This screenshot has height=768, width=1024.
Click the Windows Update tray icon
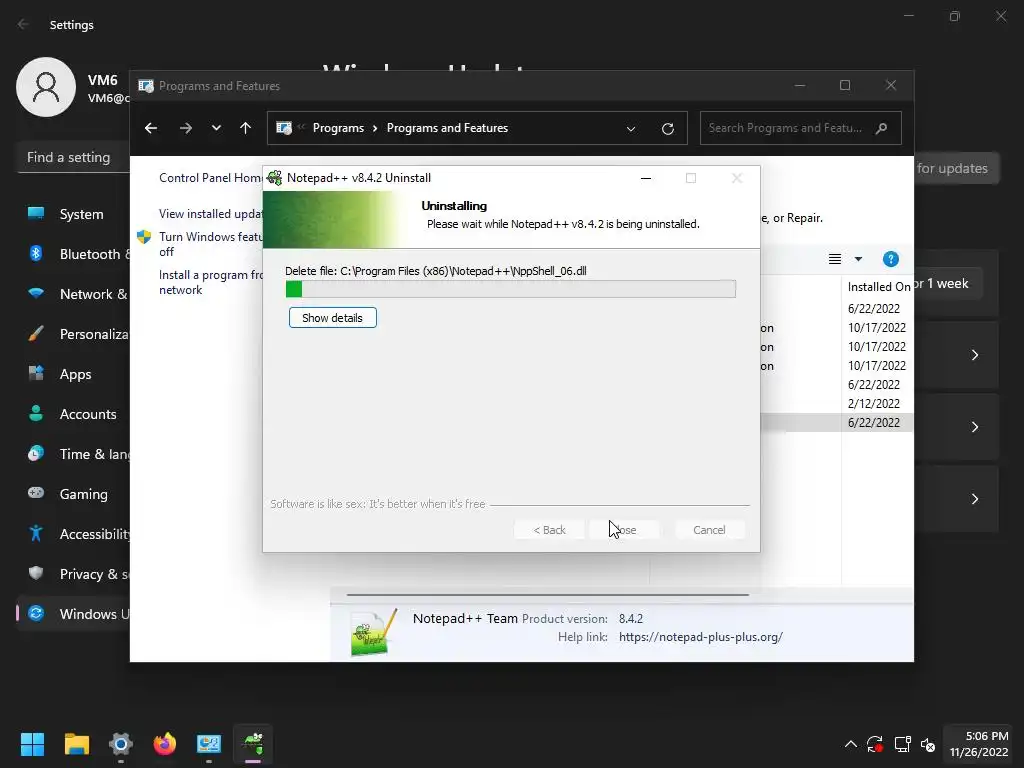(x=875, y=744)
